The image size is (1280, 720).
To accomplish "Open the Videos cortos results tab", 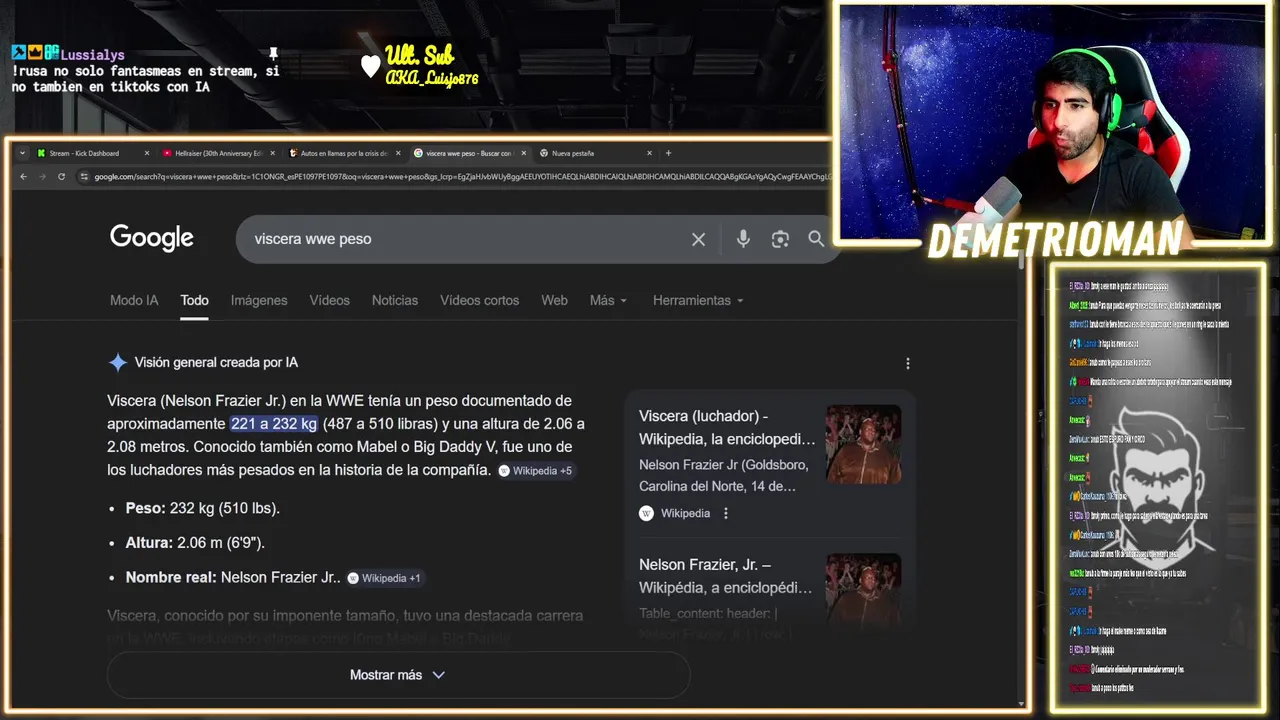I will point(479,300).
